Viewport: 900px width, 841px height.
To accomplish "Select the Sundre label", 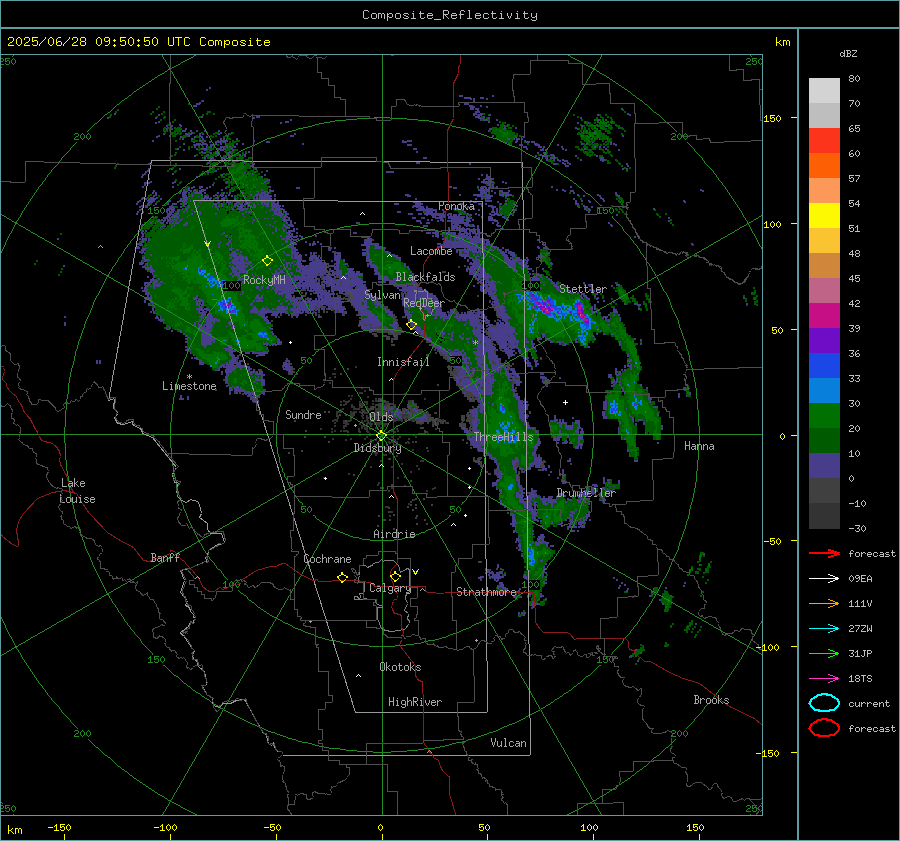I will point(303,414).
